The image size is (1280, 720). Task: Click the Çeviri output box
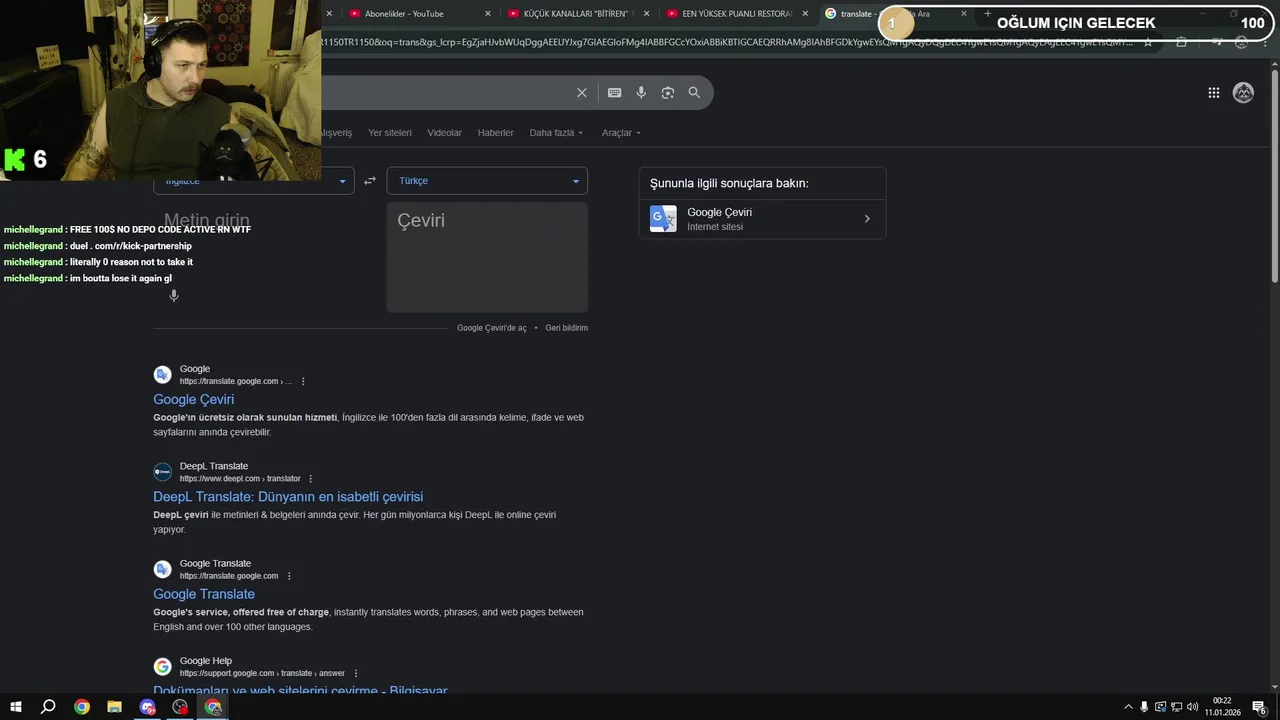487,257
